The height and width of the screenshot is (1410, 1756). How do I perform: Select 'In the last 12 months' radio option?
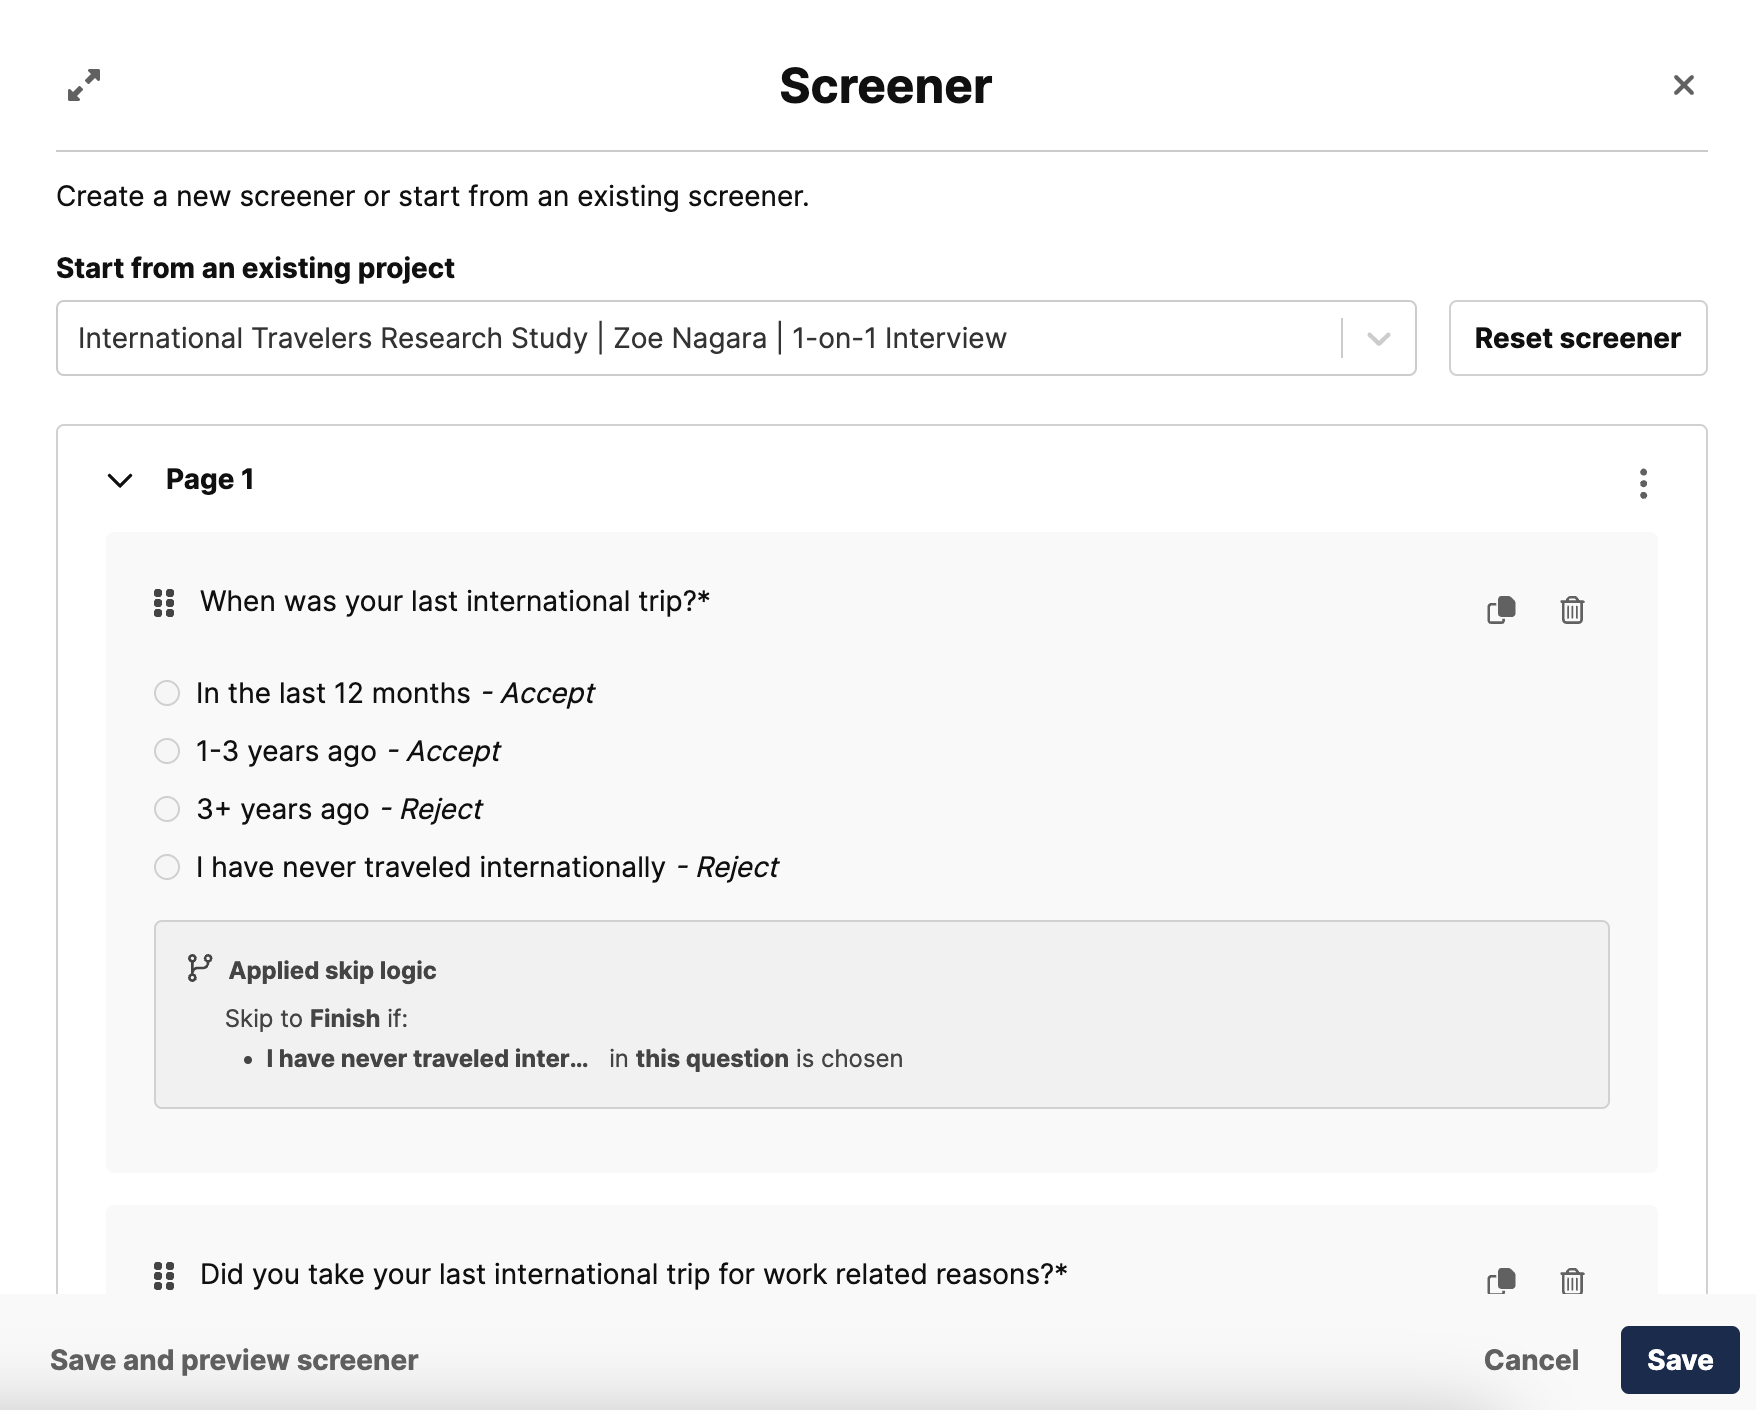[x=167, y=693]
